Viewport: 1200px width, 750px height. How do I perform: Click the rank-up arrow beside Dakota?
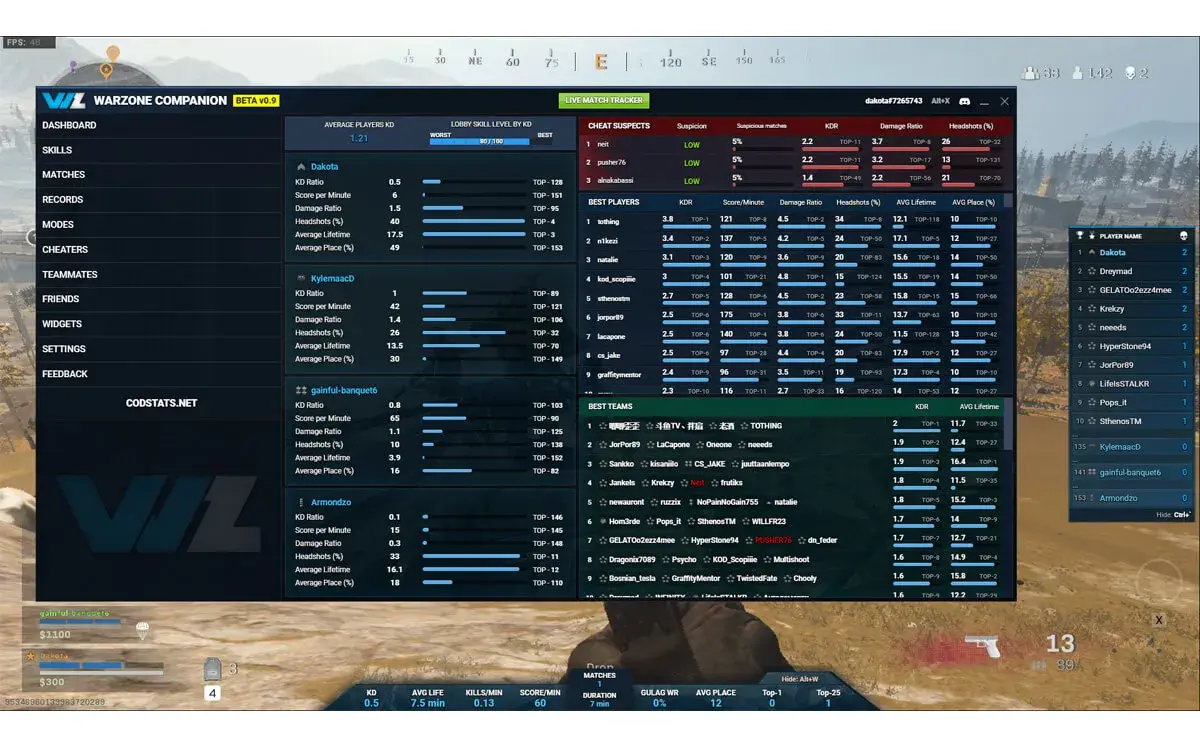[1091, 253]
